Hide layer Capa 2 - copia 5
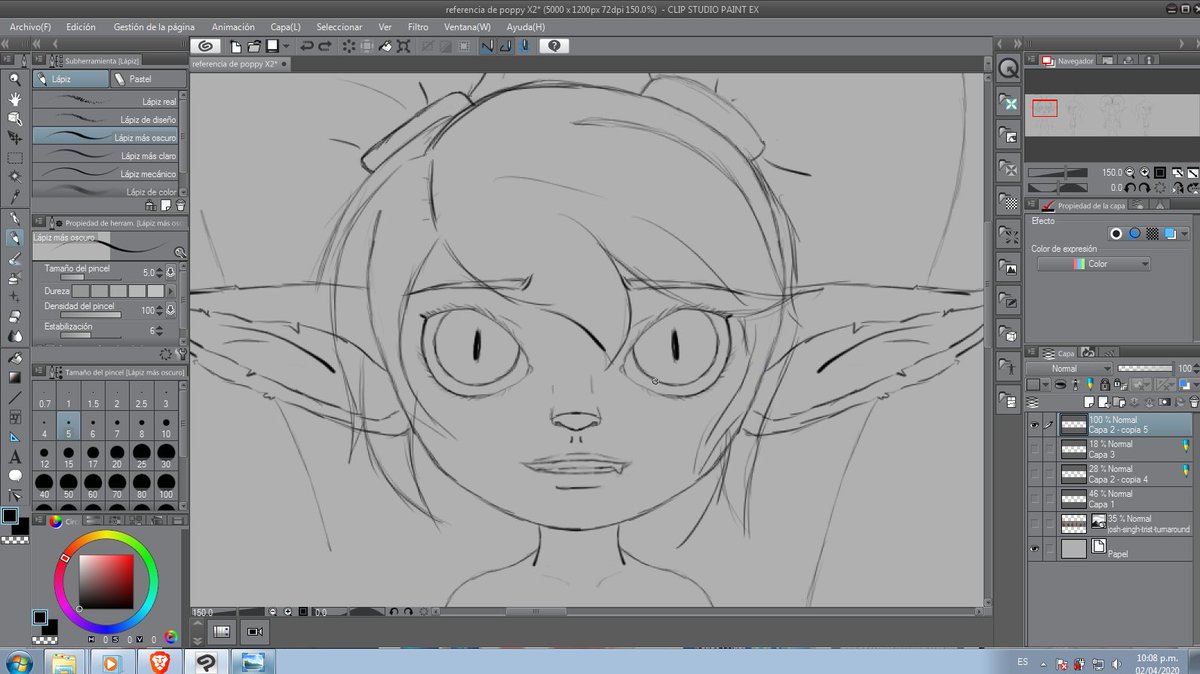The image size is (1200, 674). pos(1034,425)
